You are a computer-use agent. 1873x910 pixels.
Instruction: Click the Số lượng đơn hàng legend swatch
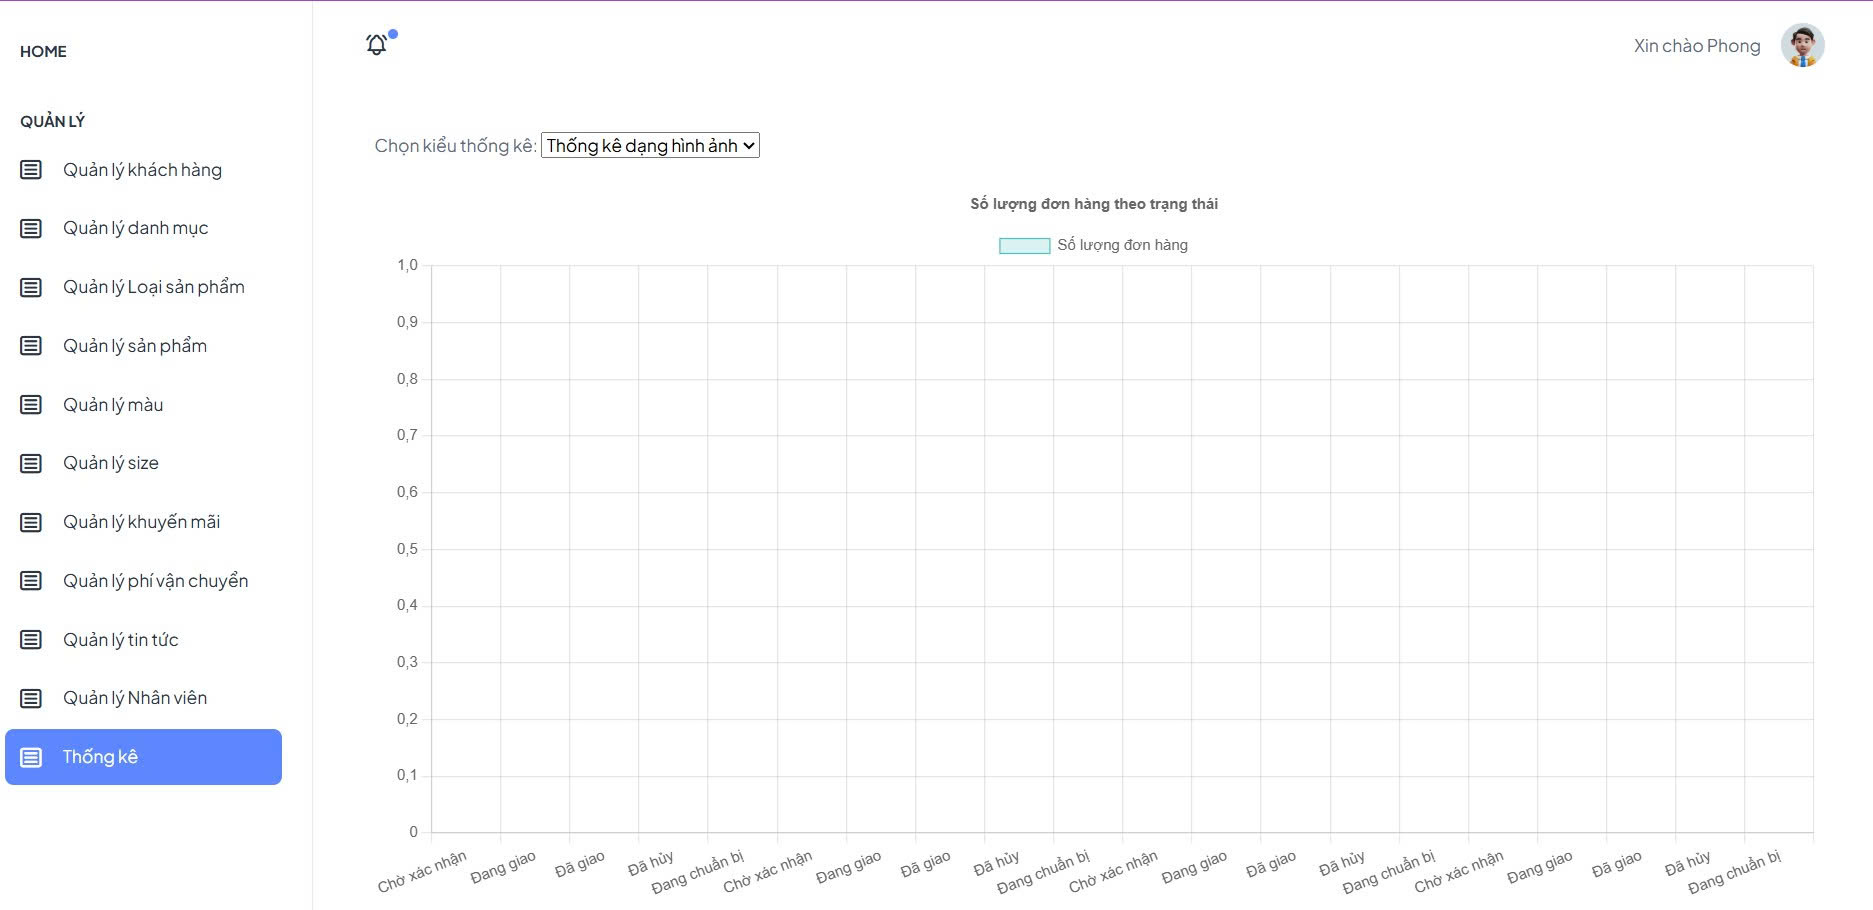1022,244
